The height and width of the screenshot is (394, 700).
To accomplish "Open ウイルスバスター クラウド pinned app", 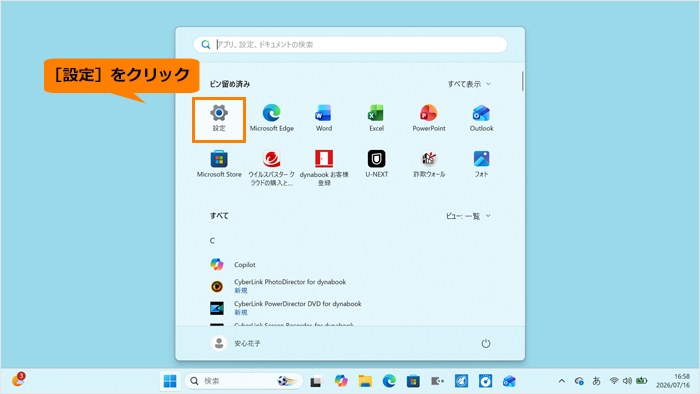I will click(x=271, y=168).
